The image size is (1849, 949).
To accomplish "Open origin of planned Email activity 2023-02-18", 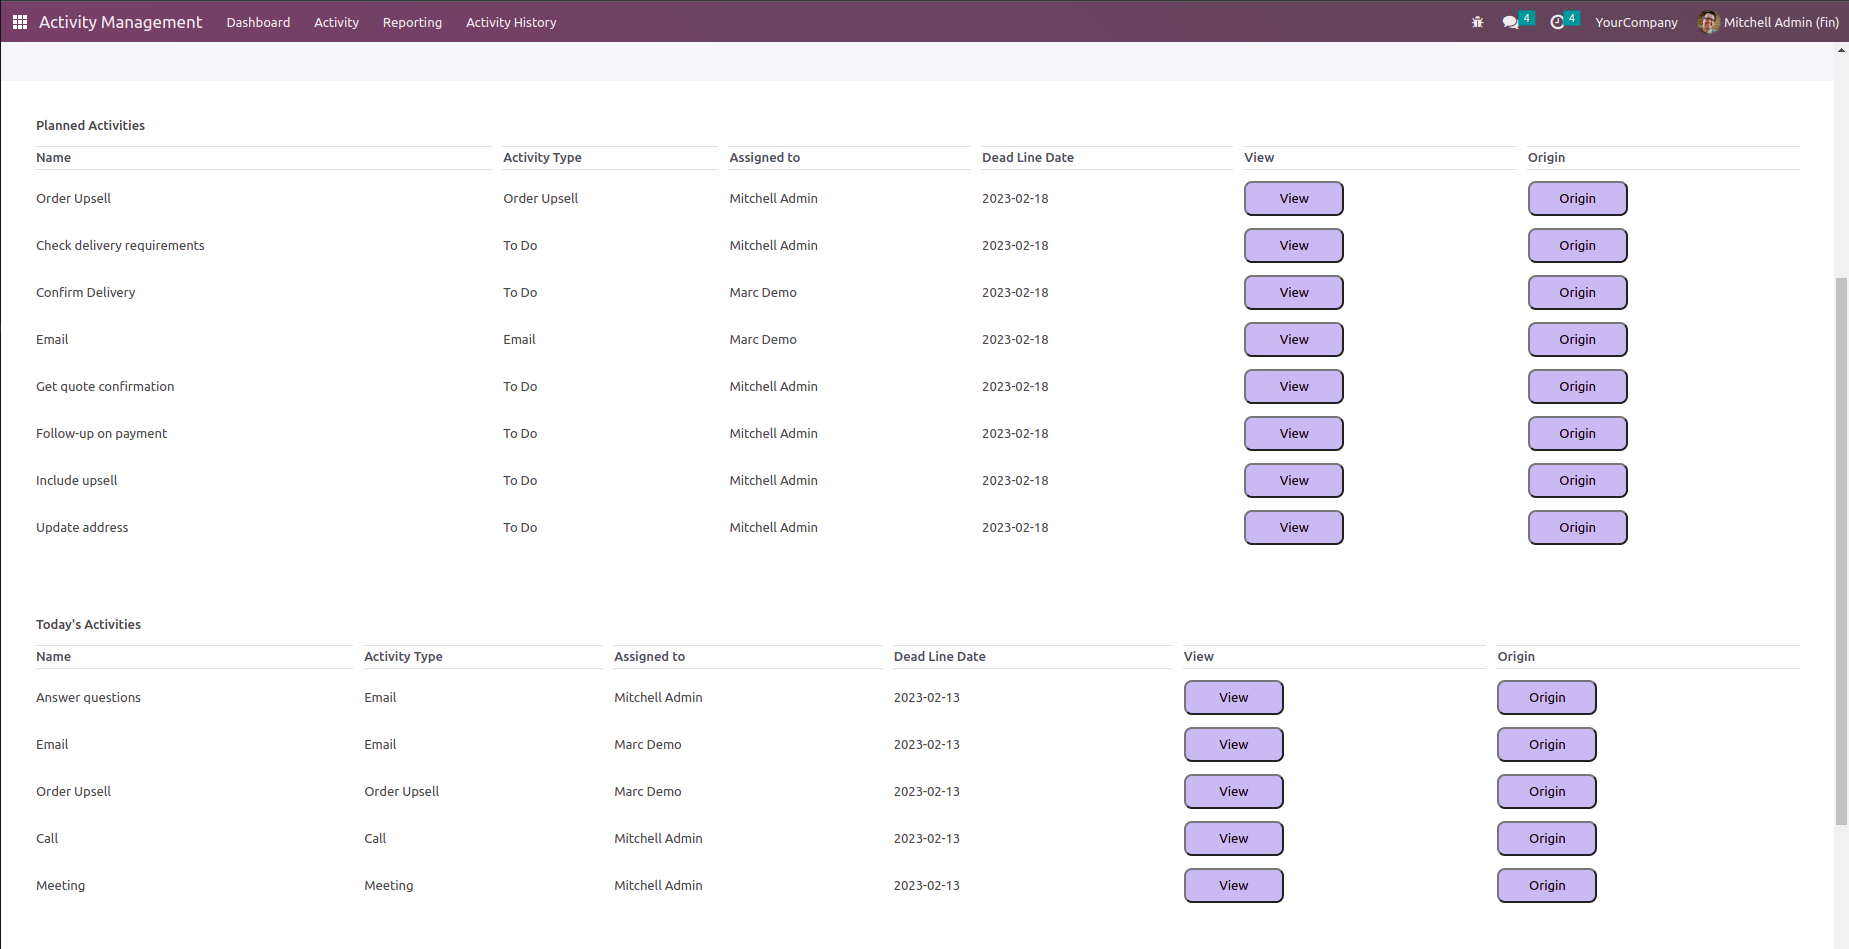I will point(1577,339).
